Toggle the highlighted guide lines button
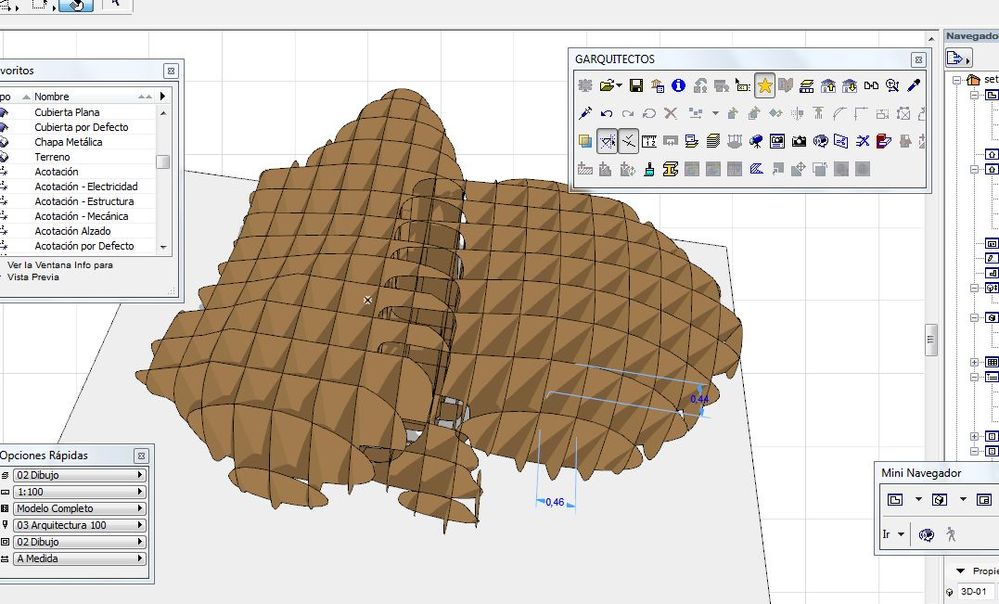This screenshot has width=999, height=604. pos(606,142)
